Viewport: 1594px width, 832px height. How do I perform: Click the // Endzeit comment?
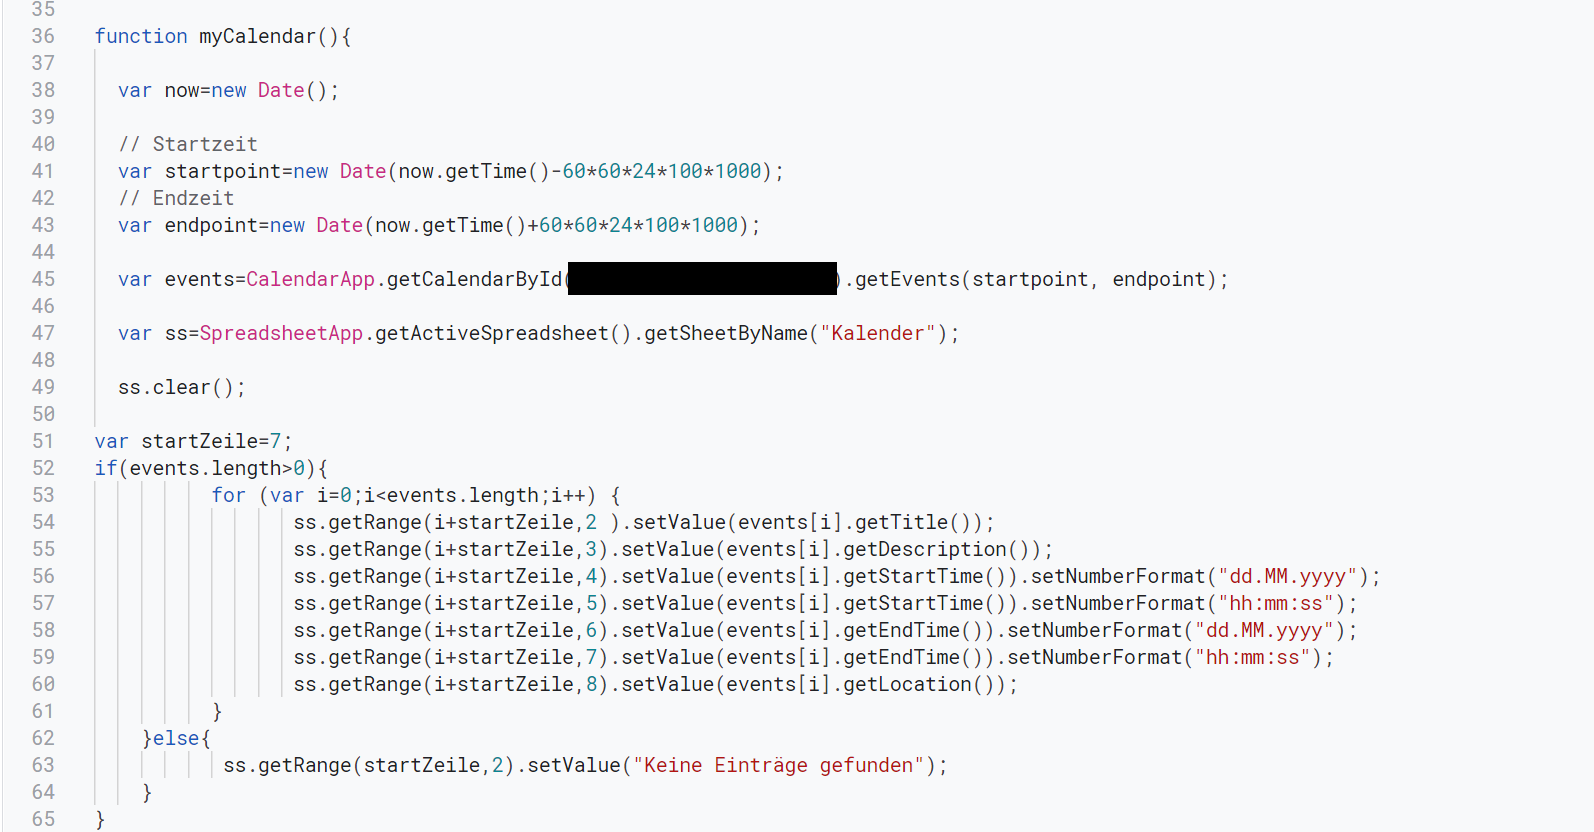coord(176,198)
